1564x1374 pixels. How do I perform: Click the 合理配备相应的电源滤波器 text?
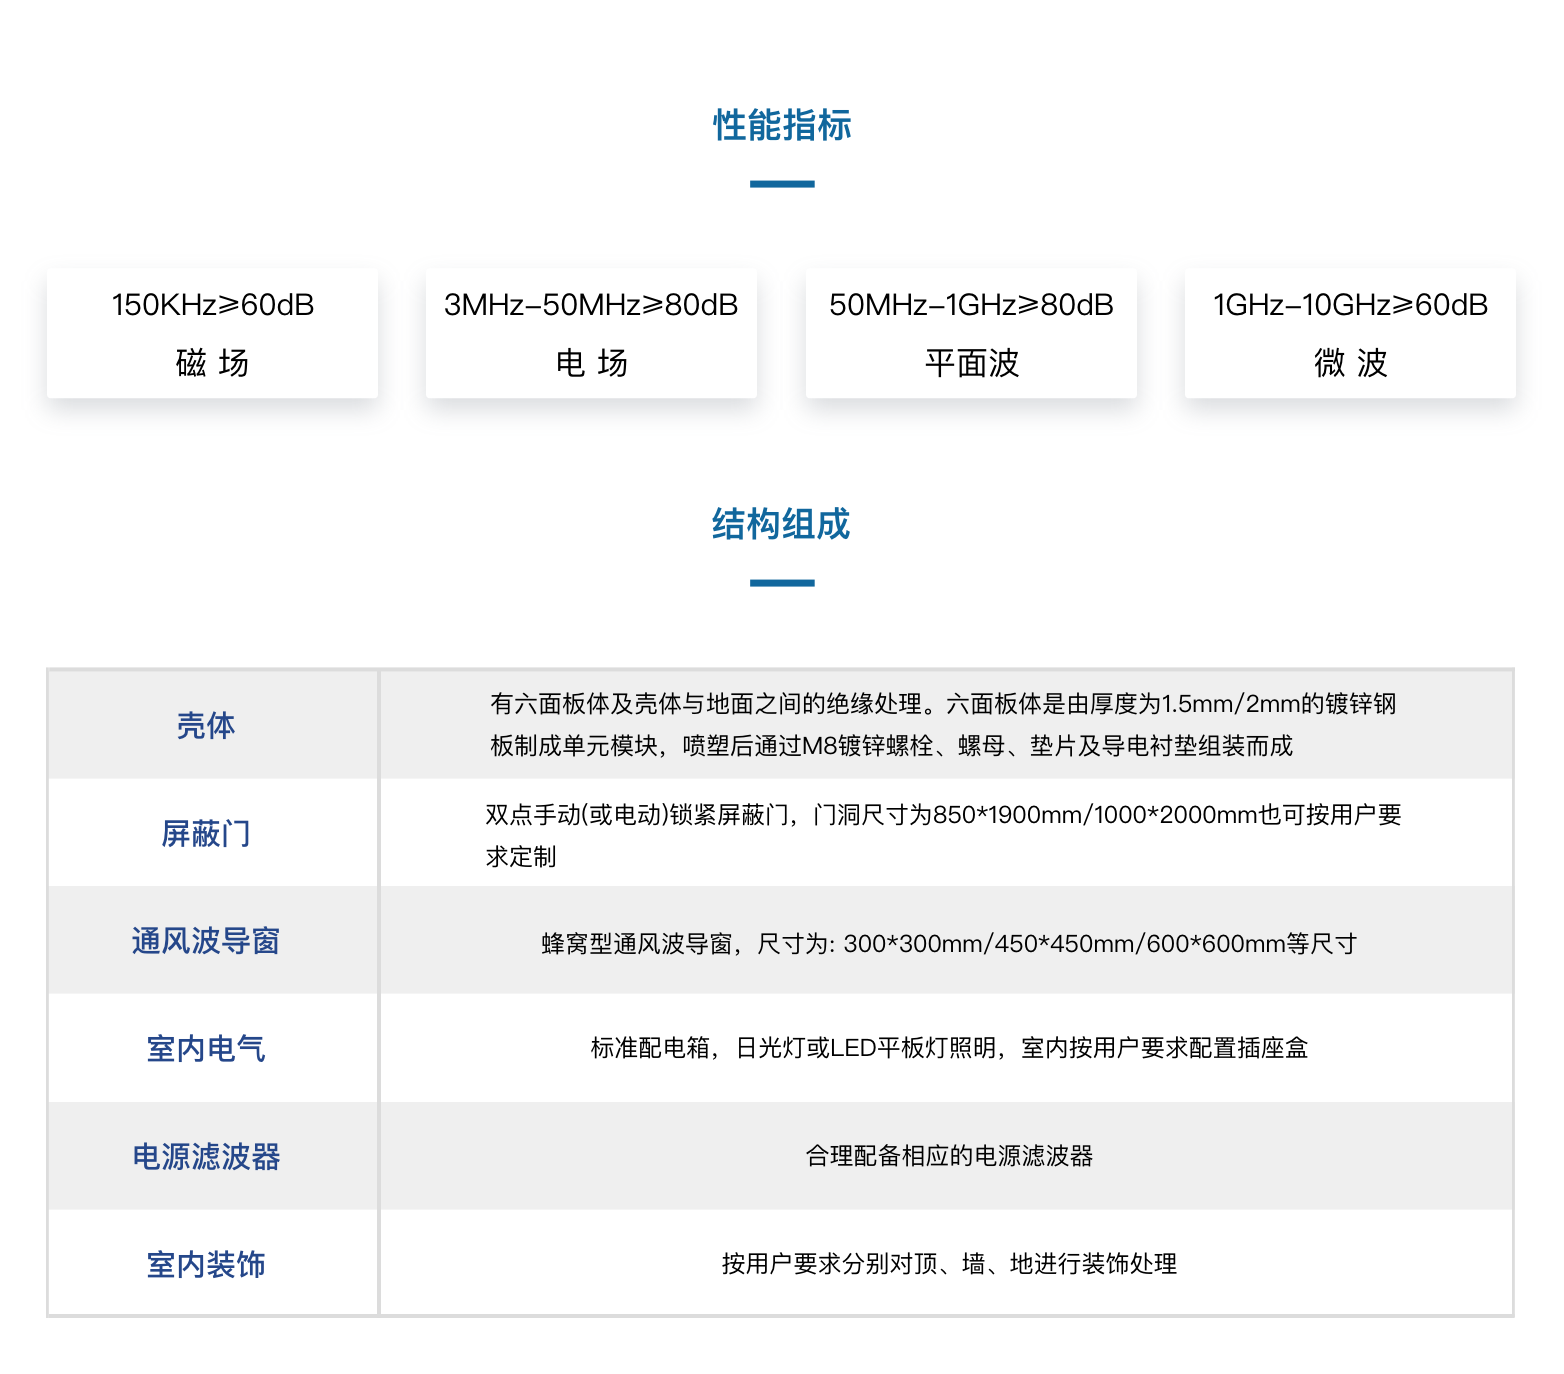pyautogui.click(x=948, y=1156)
